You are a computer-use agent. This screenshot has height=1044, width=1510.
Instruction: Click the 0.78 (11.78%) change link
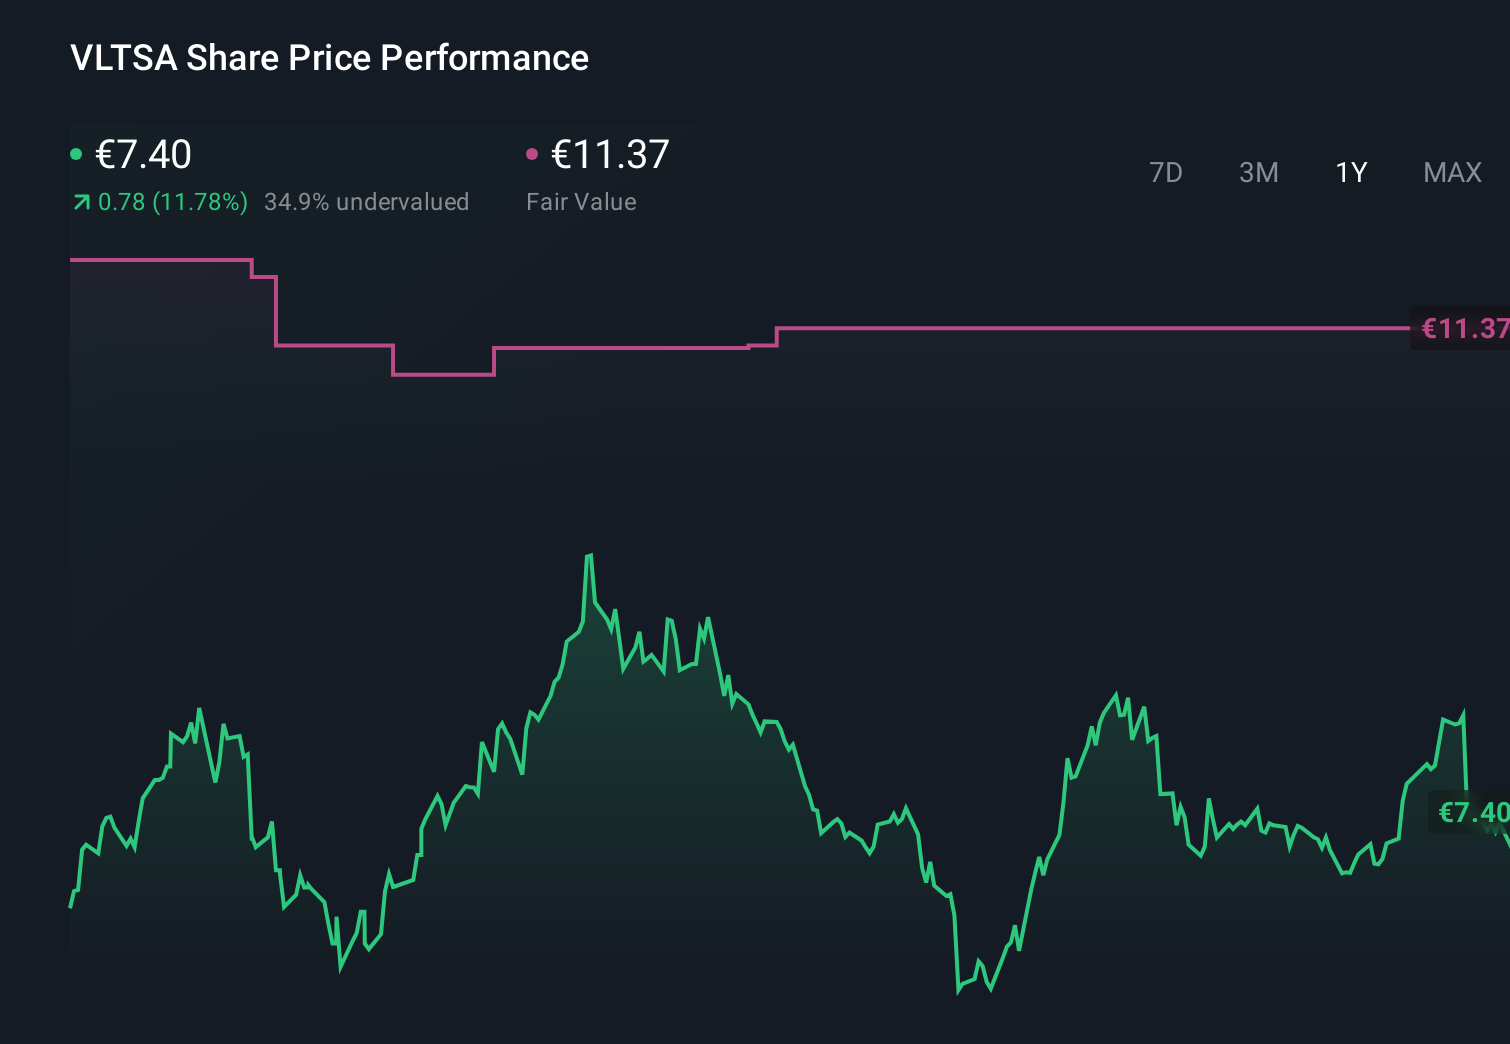click(x=173, y=201)
